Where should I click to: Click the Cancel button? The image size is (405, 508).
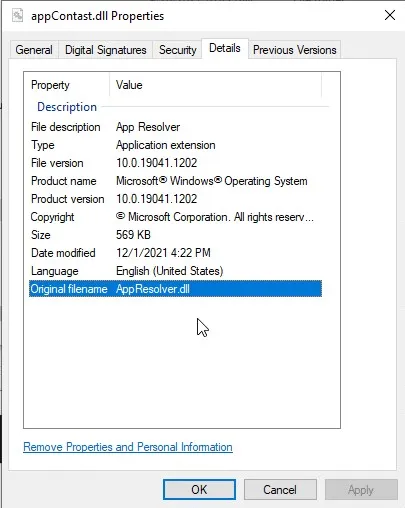click(280, 489)
